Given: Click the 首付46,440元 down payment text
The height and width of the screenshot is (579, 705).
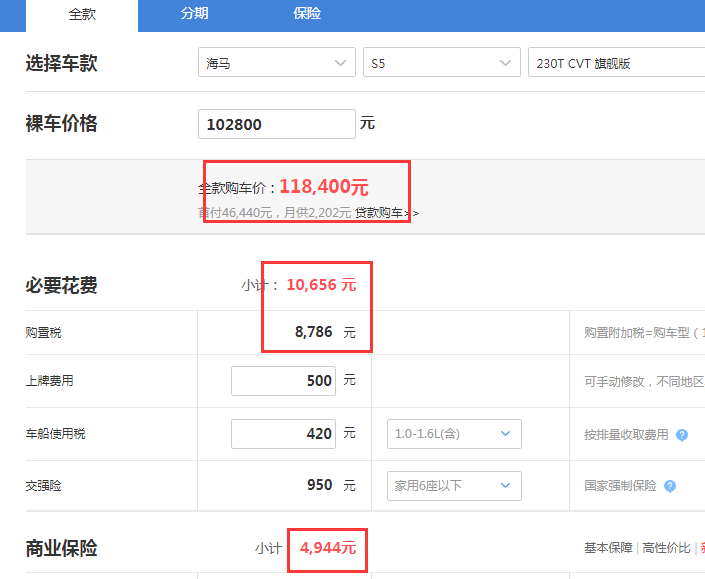Looking at the screenshot, I should tap(235, 213).
